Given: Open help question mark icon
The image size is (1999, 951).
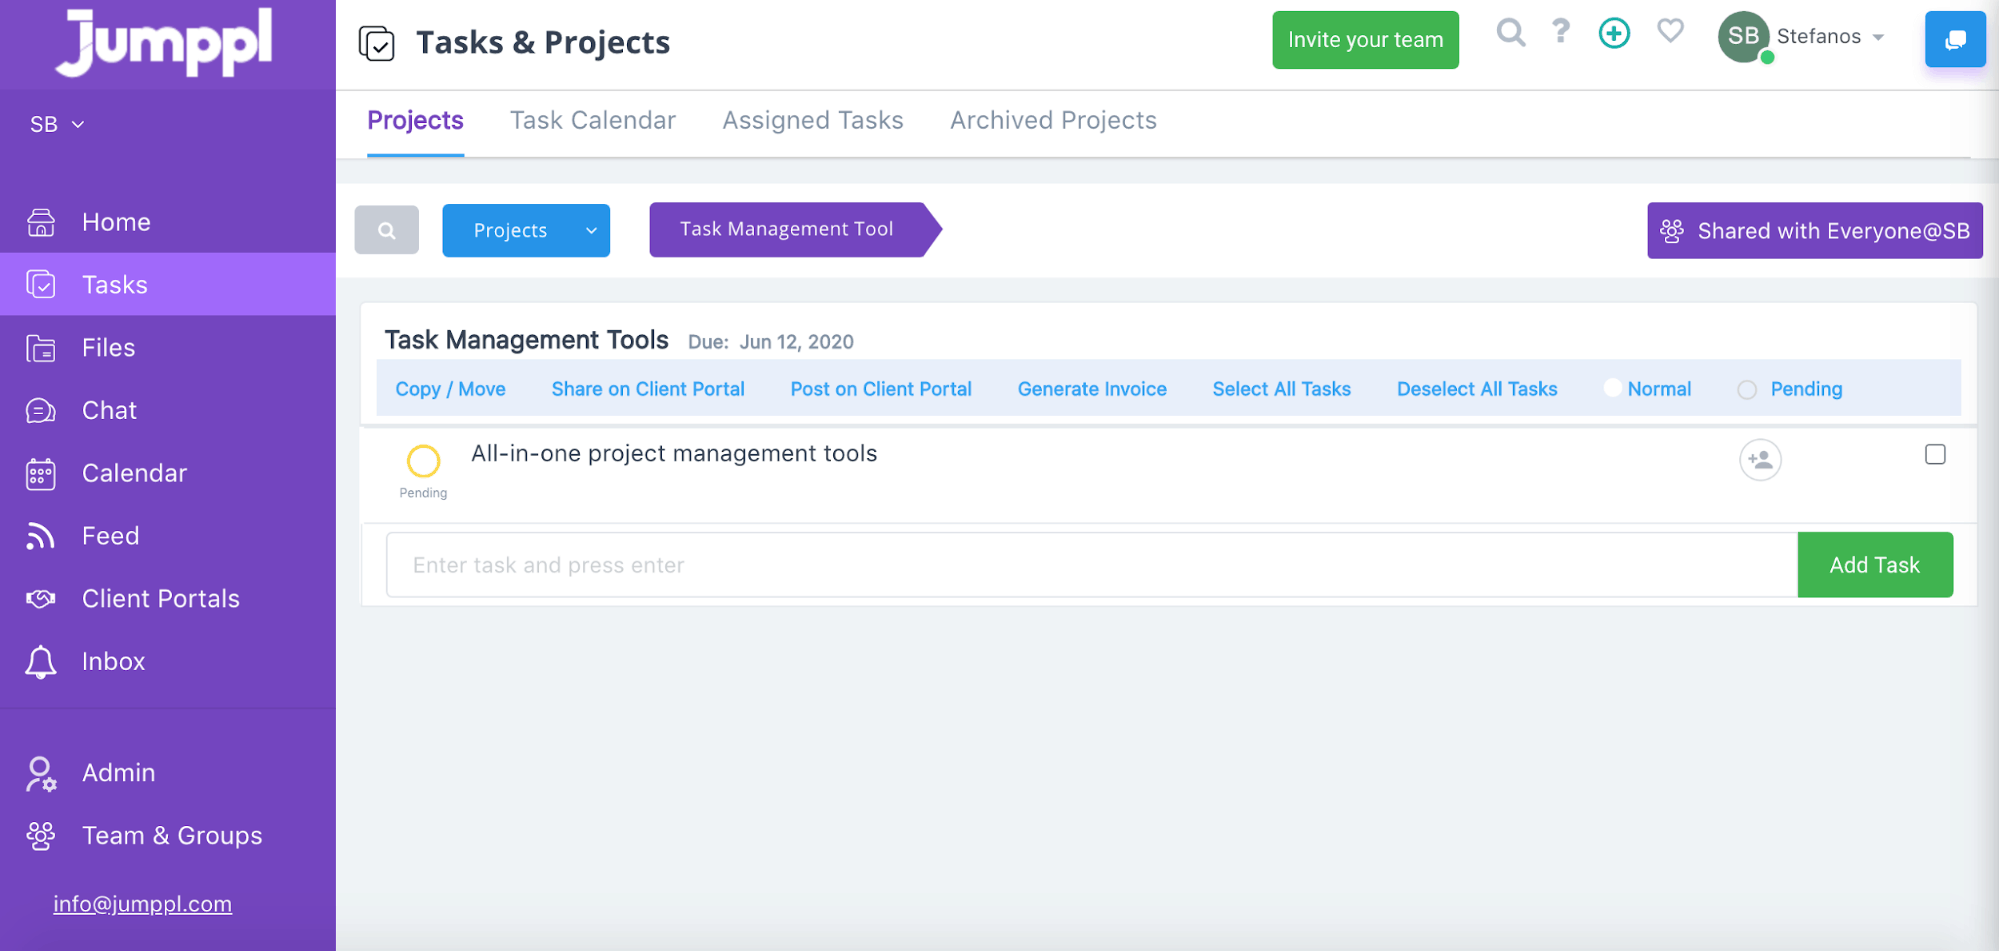Looking at the screenshot, I should click(1561, 32).
